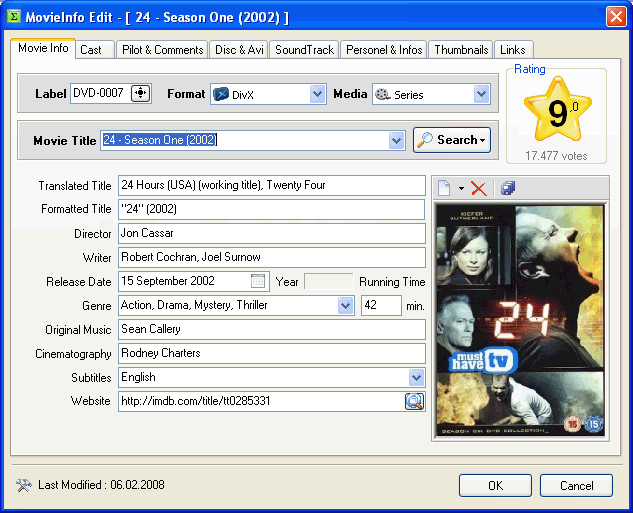
Task: Click the empty Year field
Action: [x=328, y=281]
